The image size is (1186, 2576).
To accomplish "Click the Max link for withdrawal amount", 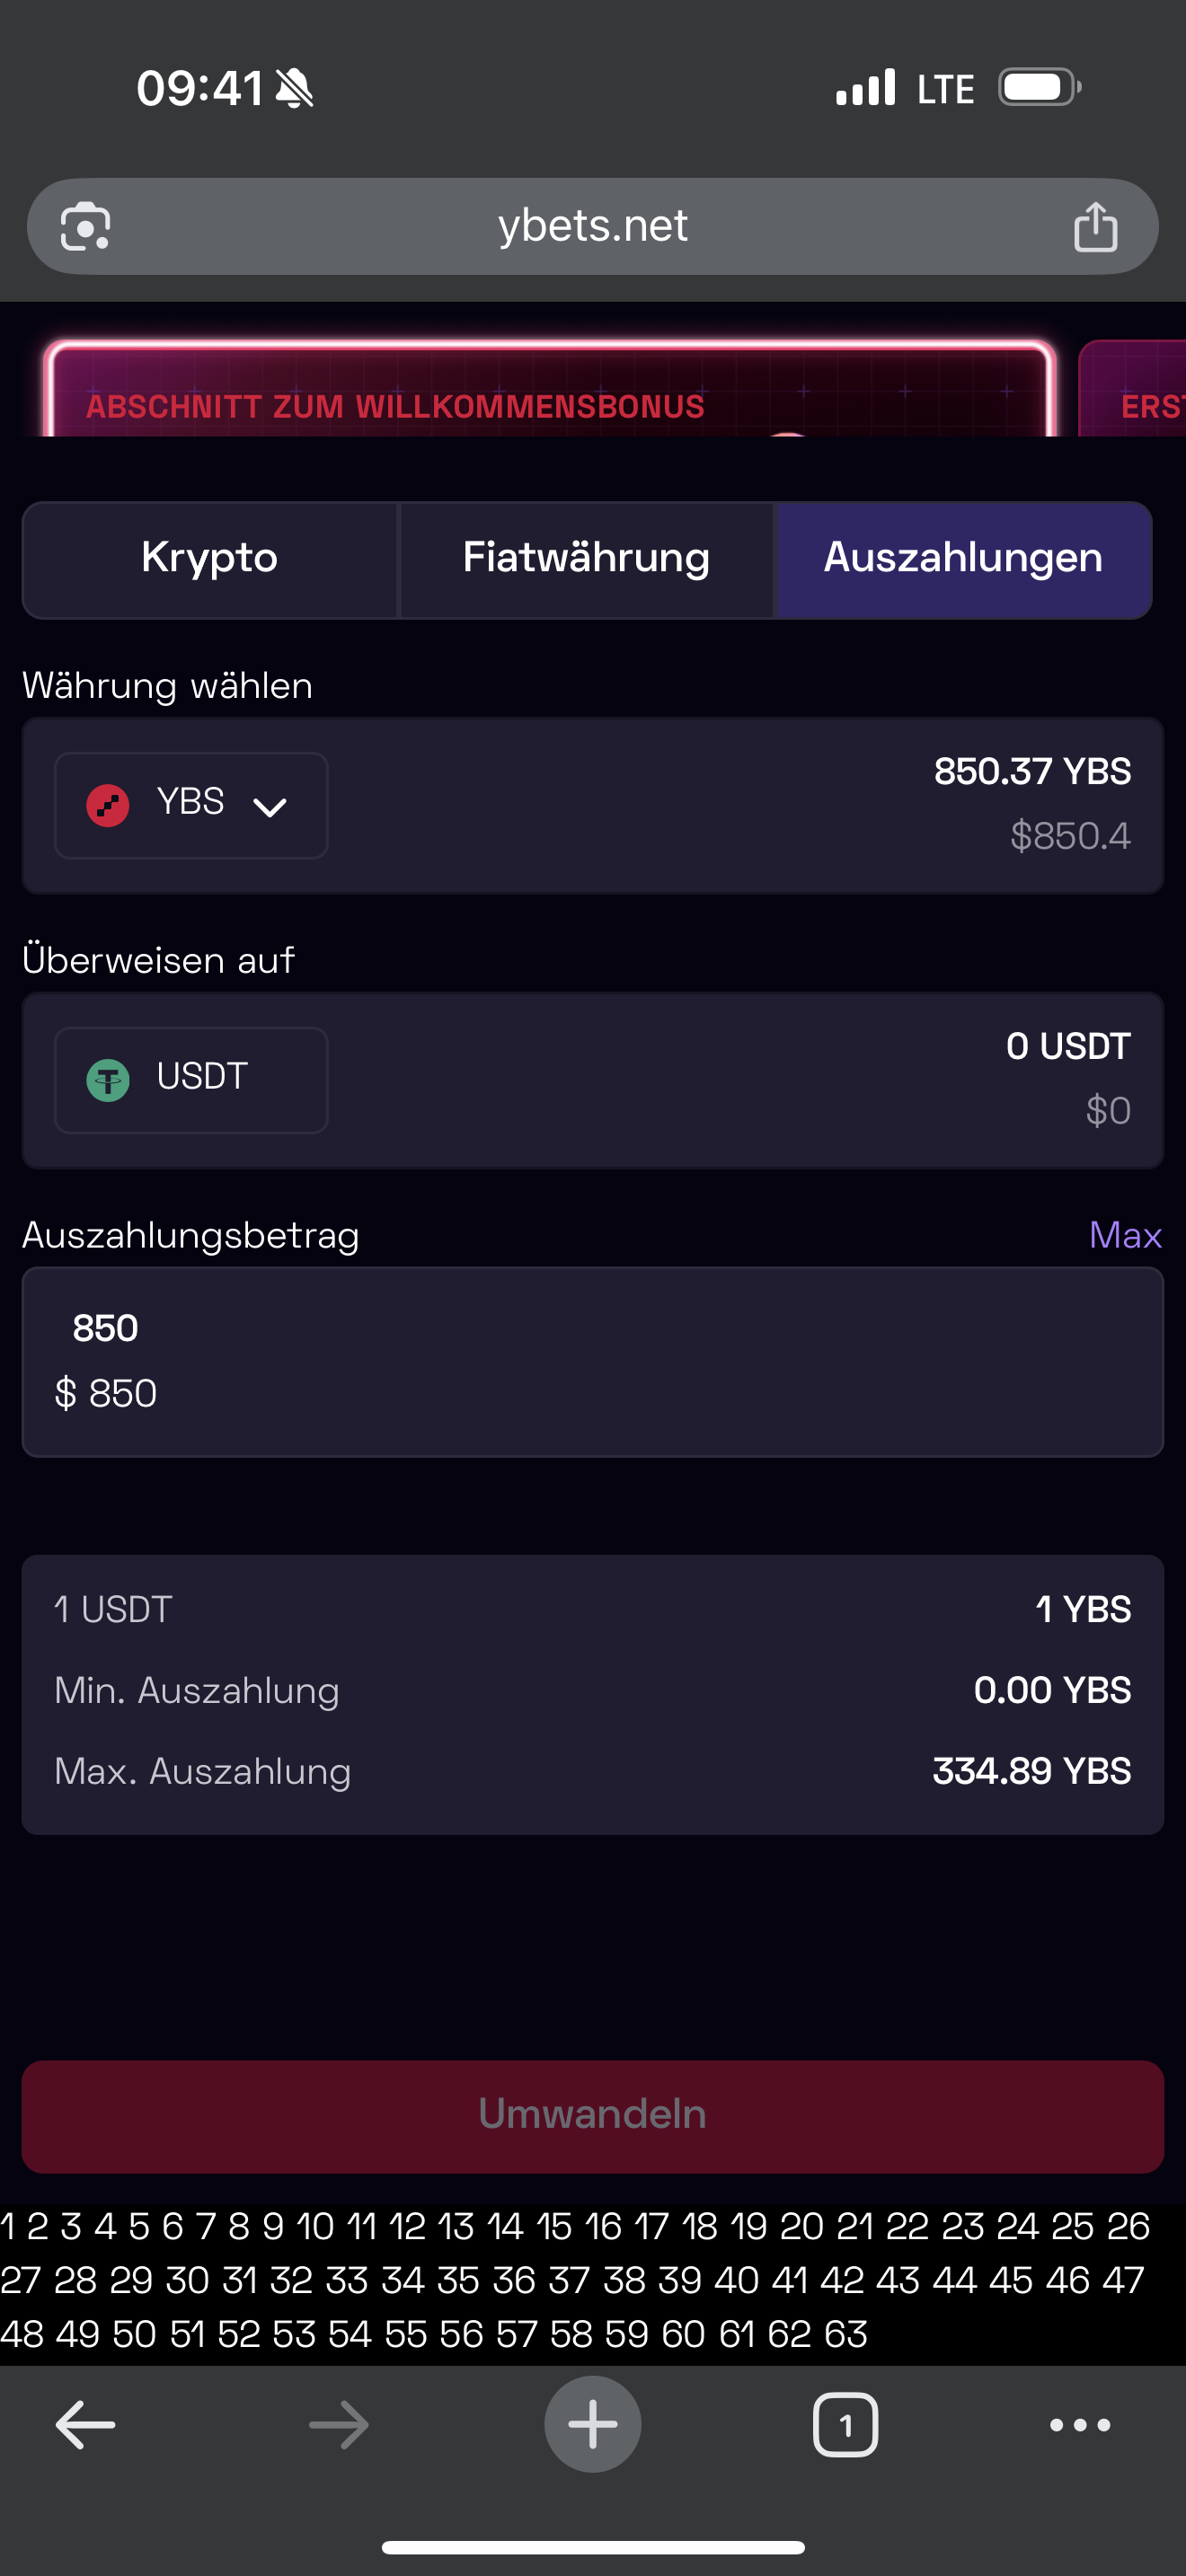I will [x=1125, y=1235].
